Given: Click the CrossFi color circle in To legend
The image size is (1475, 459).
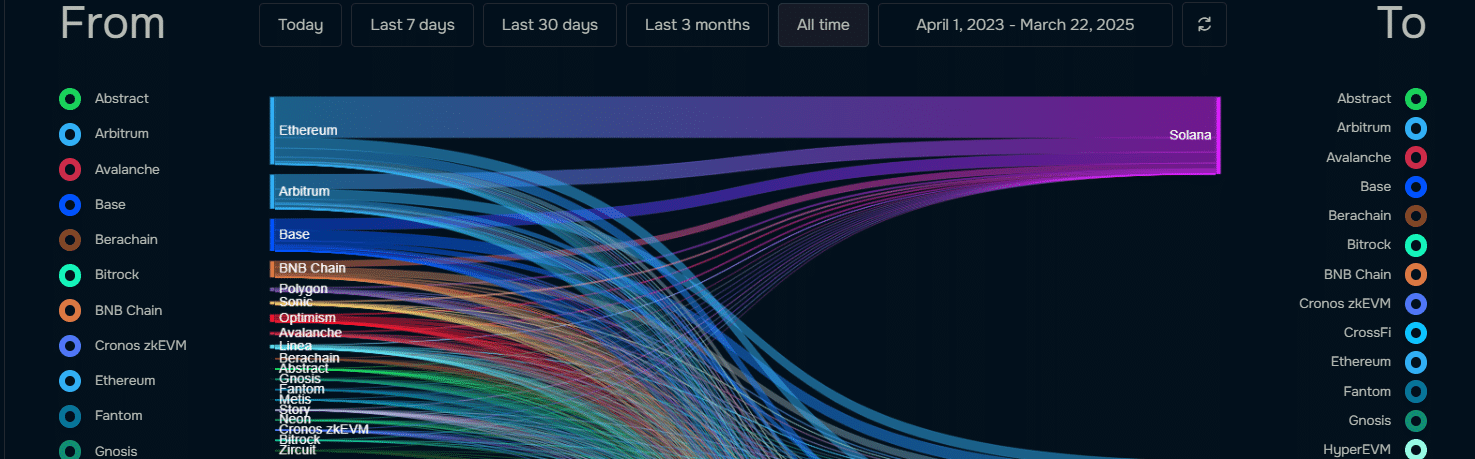Looking at the screenshot, I should [x=1415, y=333].
